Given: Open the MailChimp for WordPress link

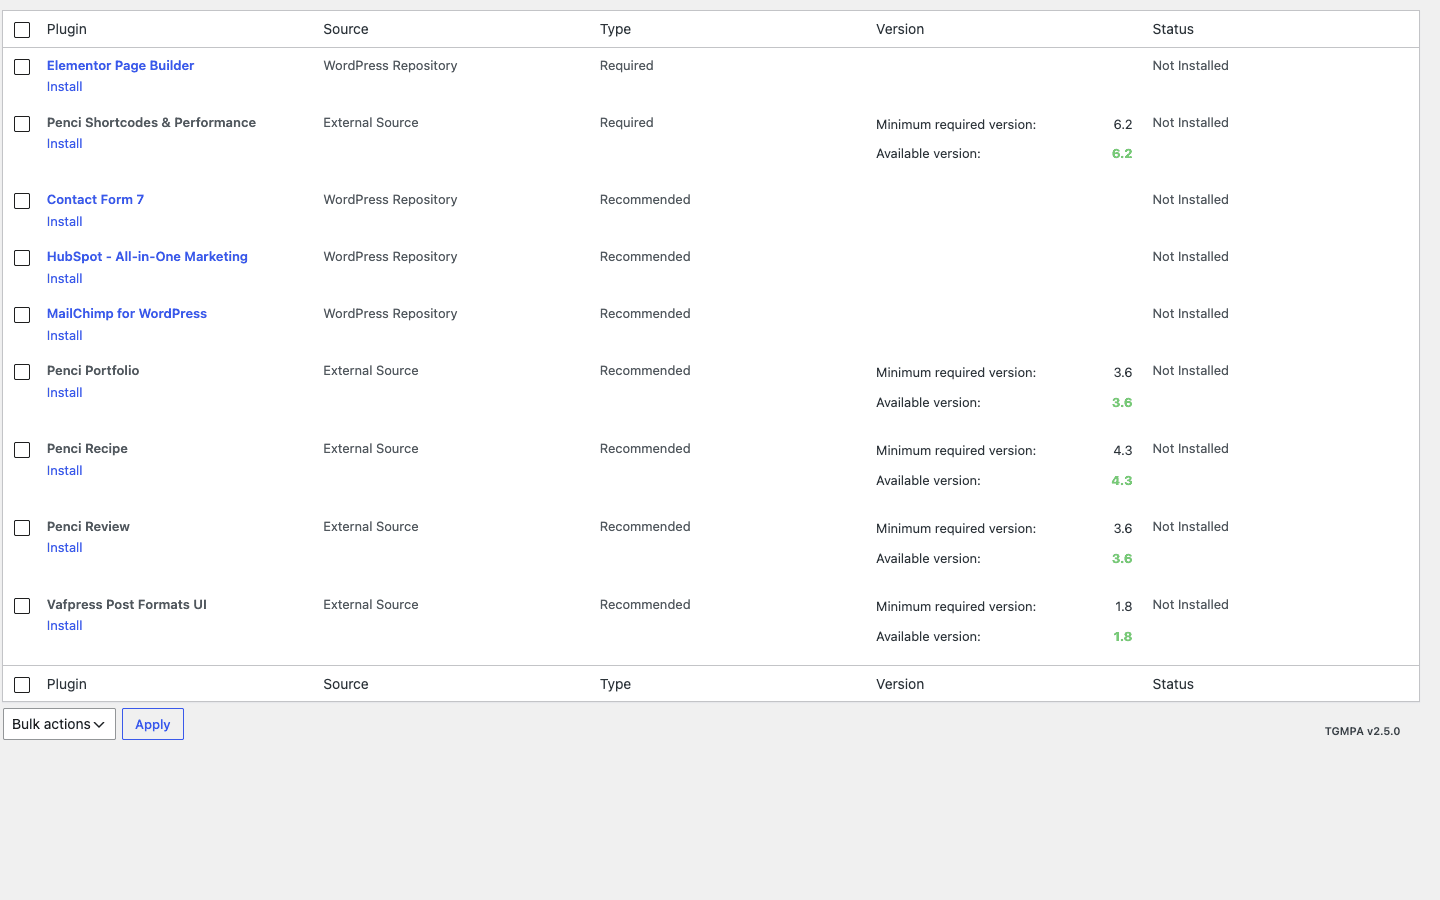Looking at the screenshot, I should tap(127, 313).
